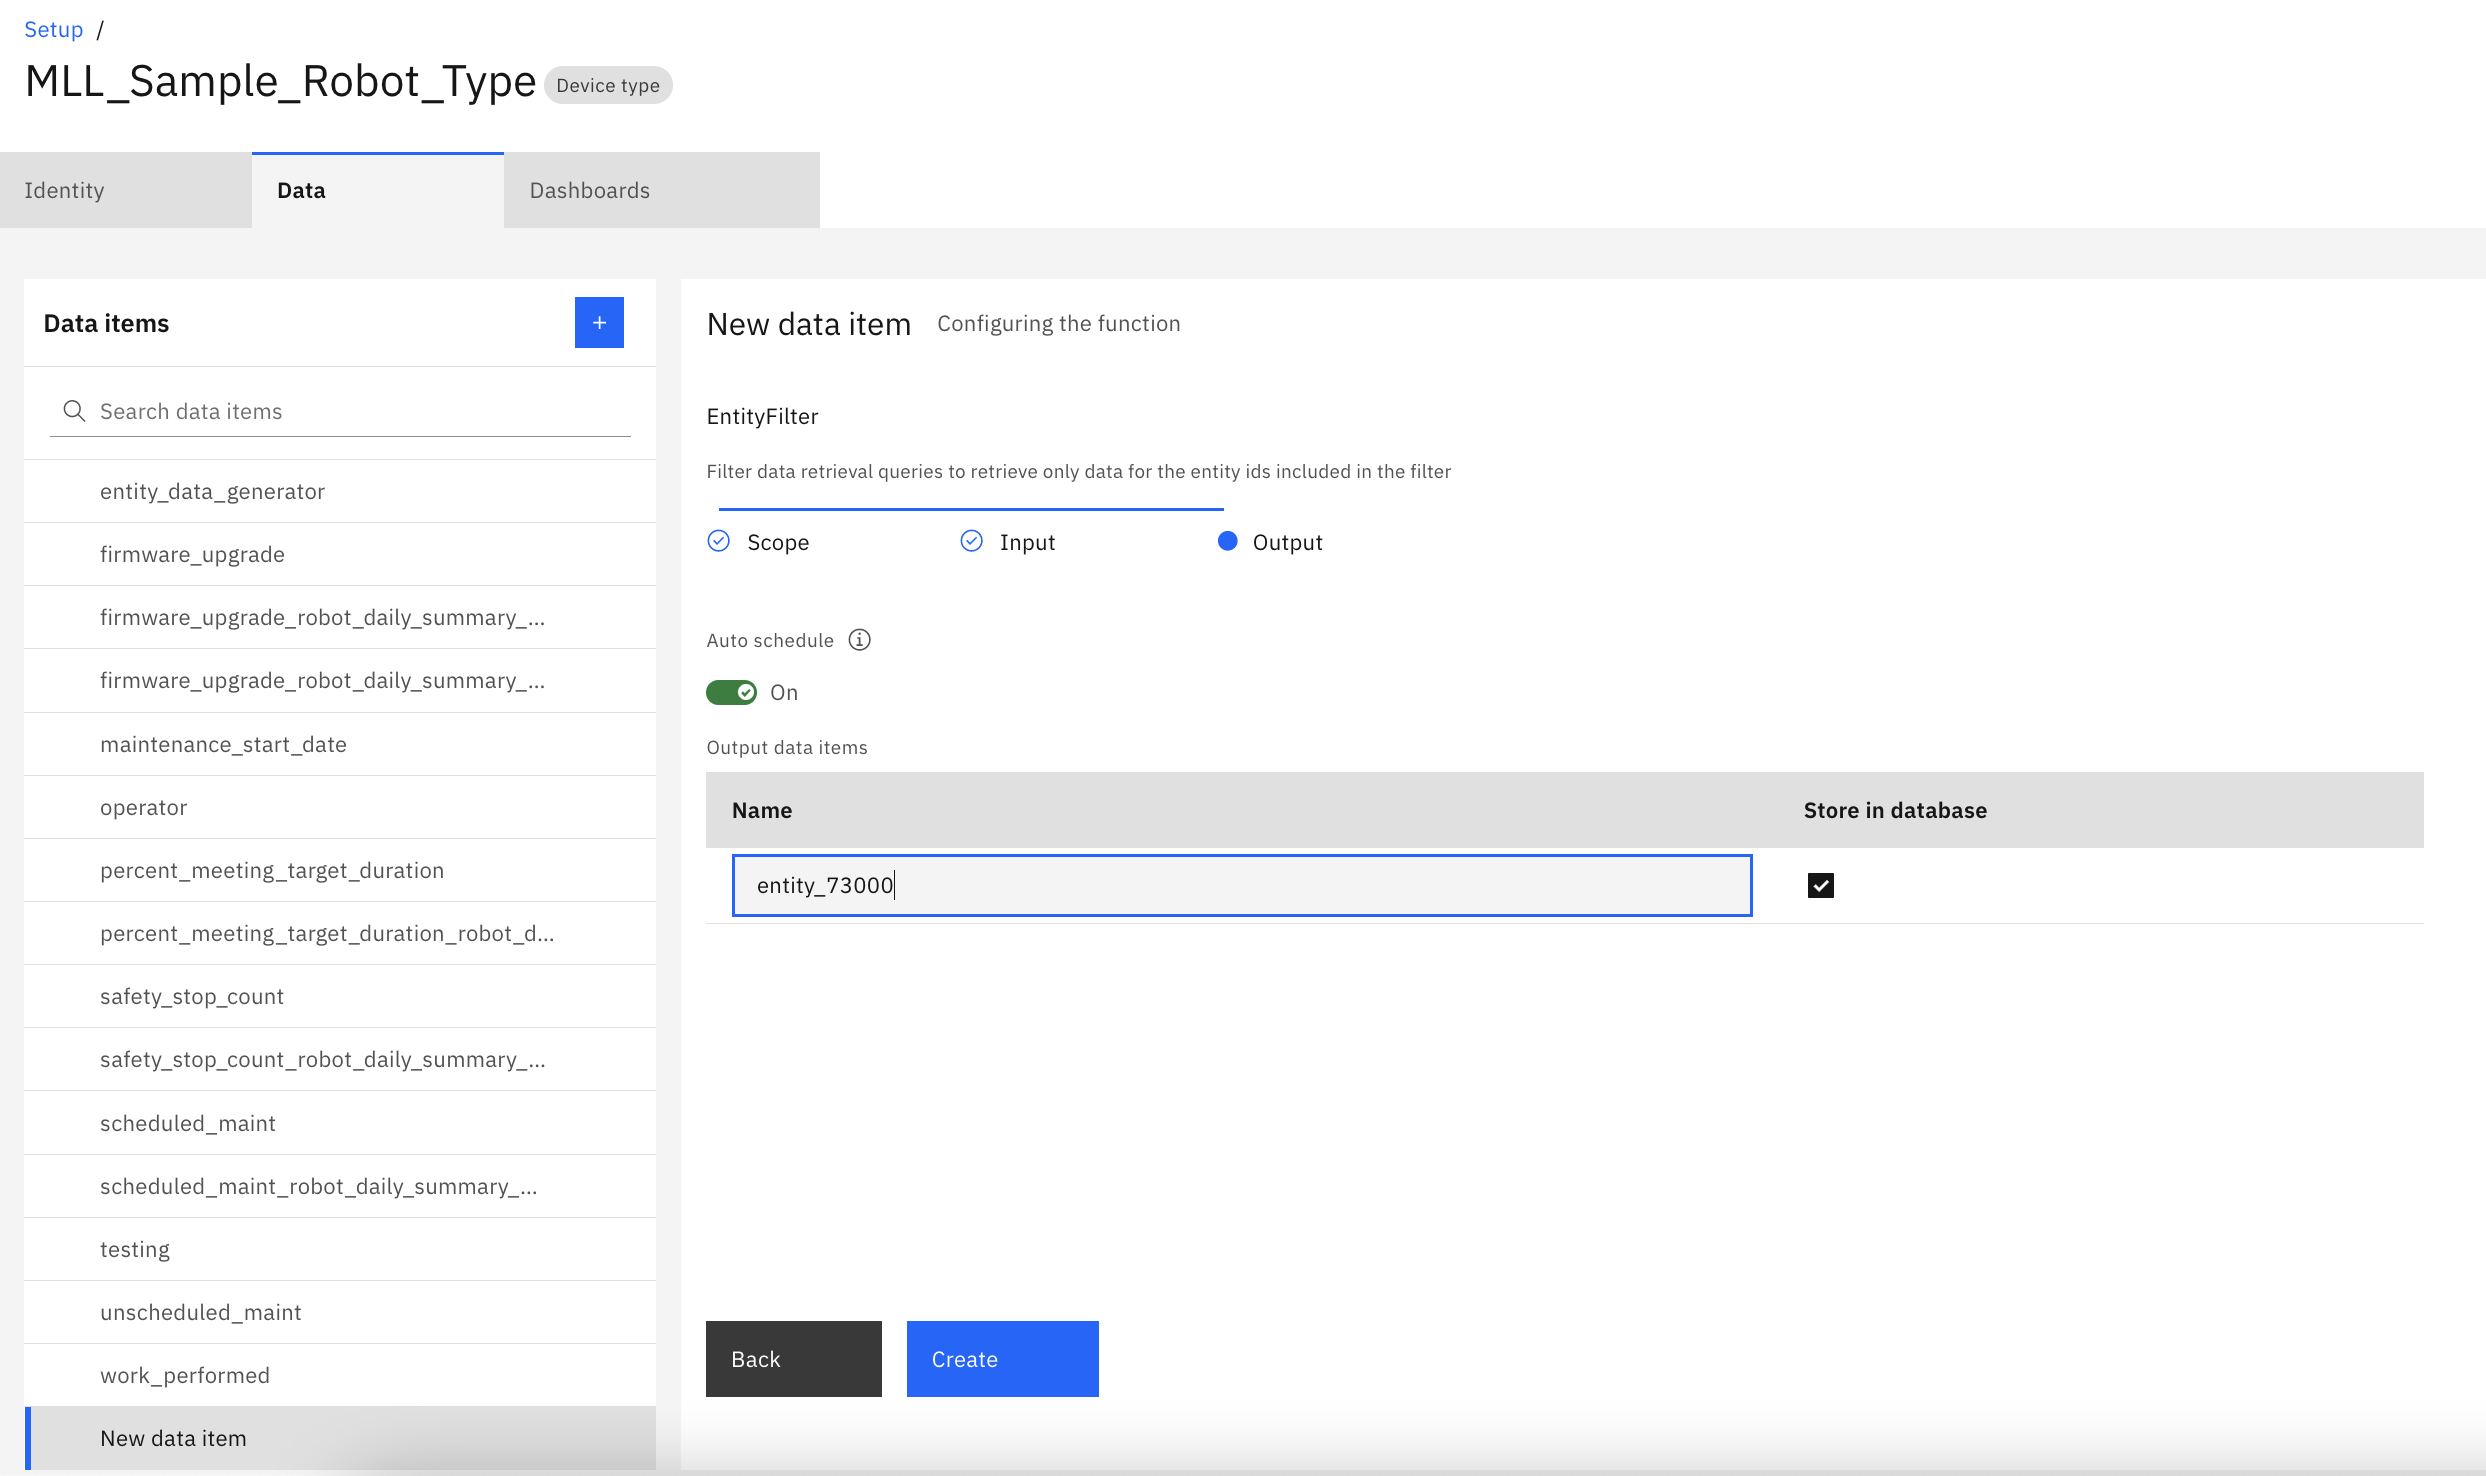Go to completed Input step
Image resolution: width=2486 pixels, height=1476 pixels.
(1007, 542)
